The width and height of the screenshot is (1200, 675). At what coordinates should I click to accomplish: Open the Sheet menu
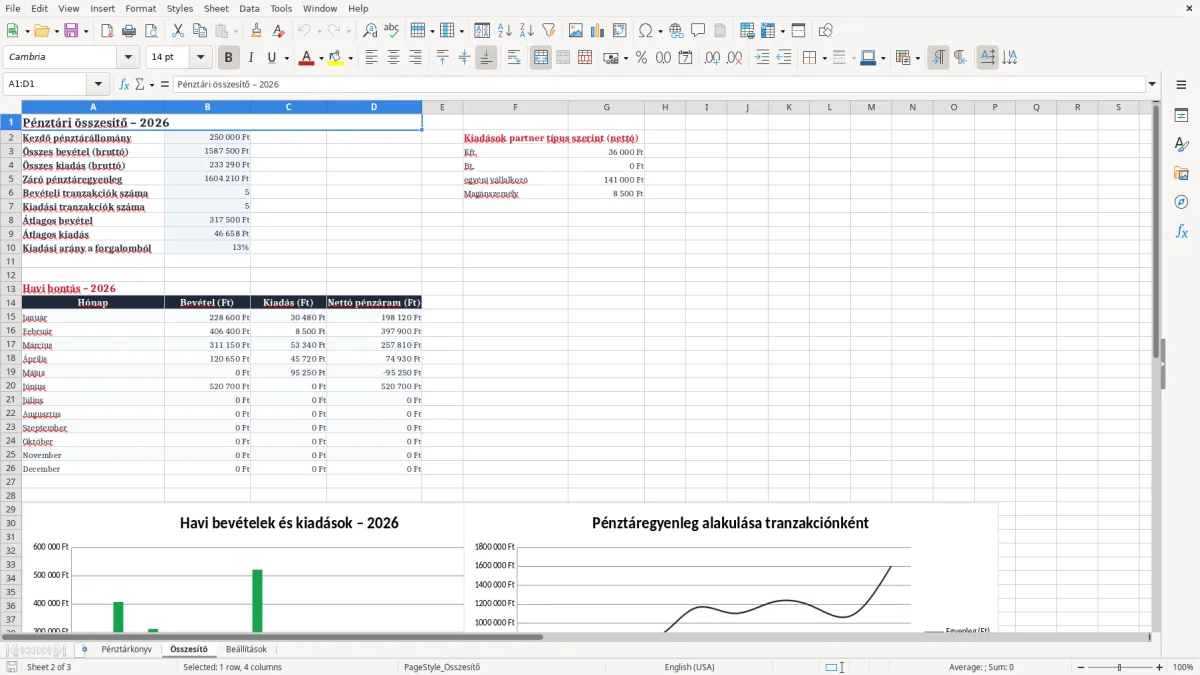coord(216,8)
